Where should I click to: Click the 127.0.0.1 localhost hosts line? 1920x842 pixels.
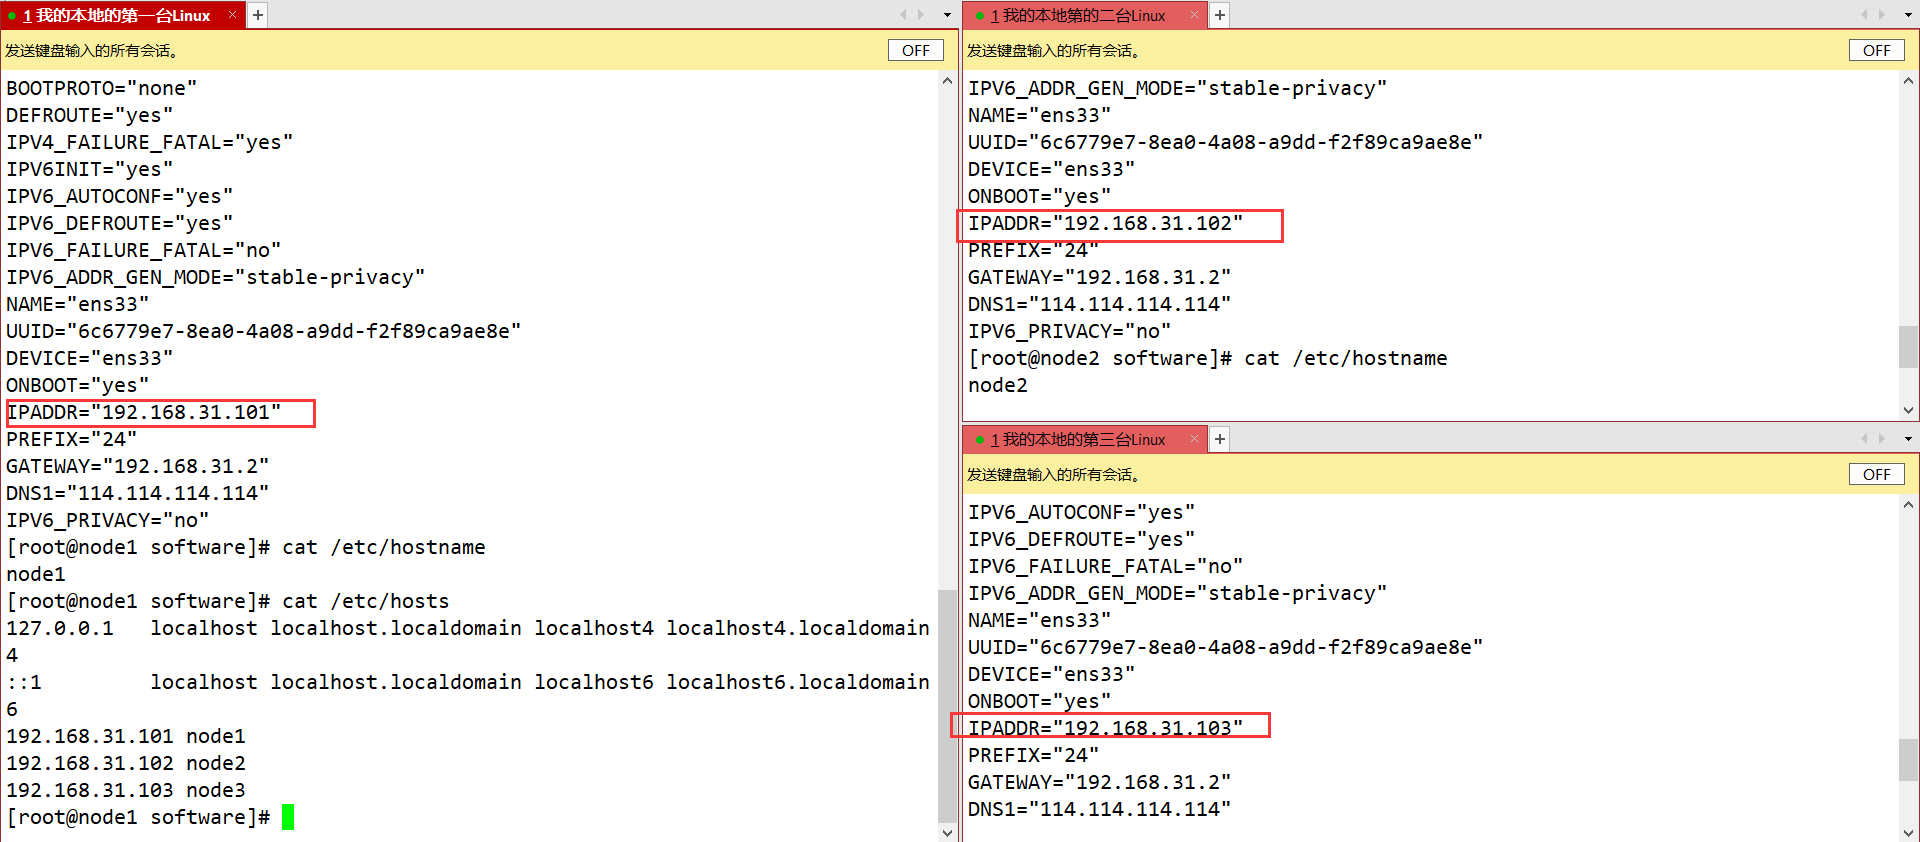468,628
